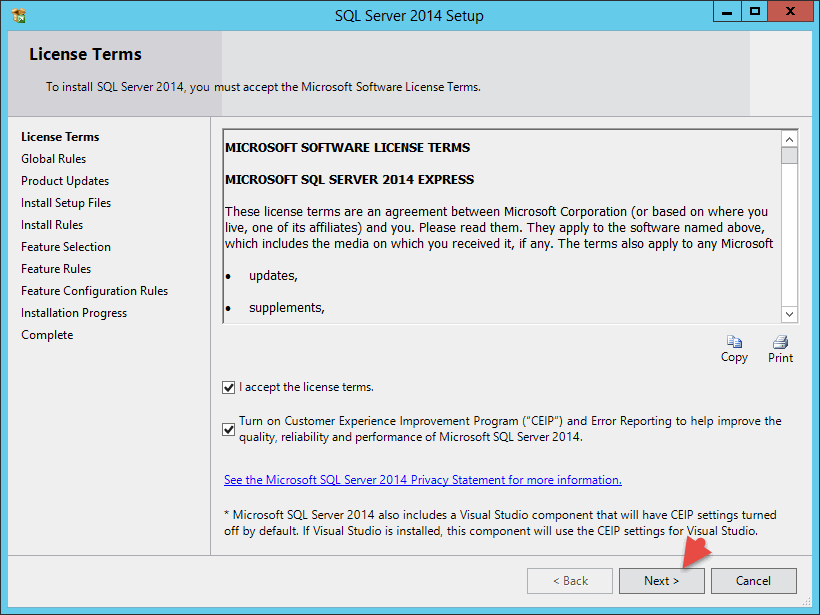Click the 'updates,' bullet in license text
This screenshot has width=820, height=615.
pos(273,276)
